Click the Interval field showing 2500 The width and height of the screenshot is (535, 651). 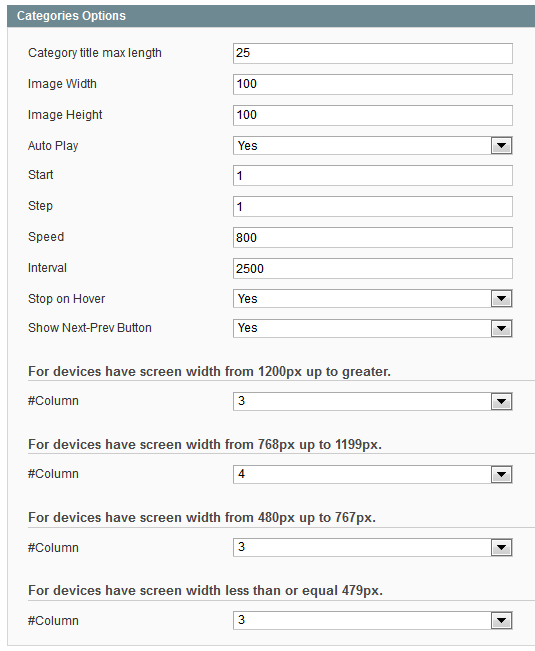point(373,269)
